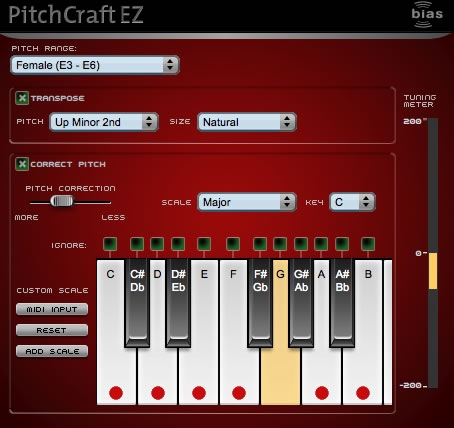The image size is (454, 428).
Task: Open the Pitch dropdown set to Up Minor 2nd
Action: [x=104, y=122]
